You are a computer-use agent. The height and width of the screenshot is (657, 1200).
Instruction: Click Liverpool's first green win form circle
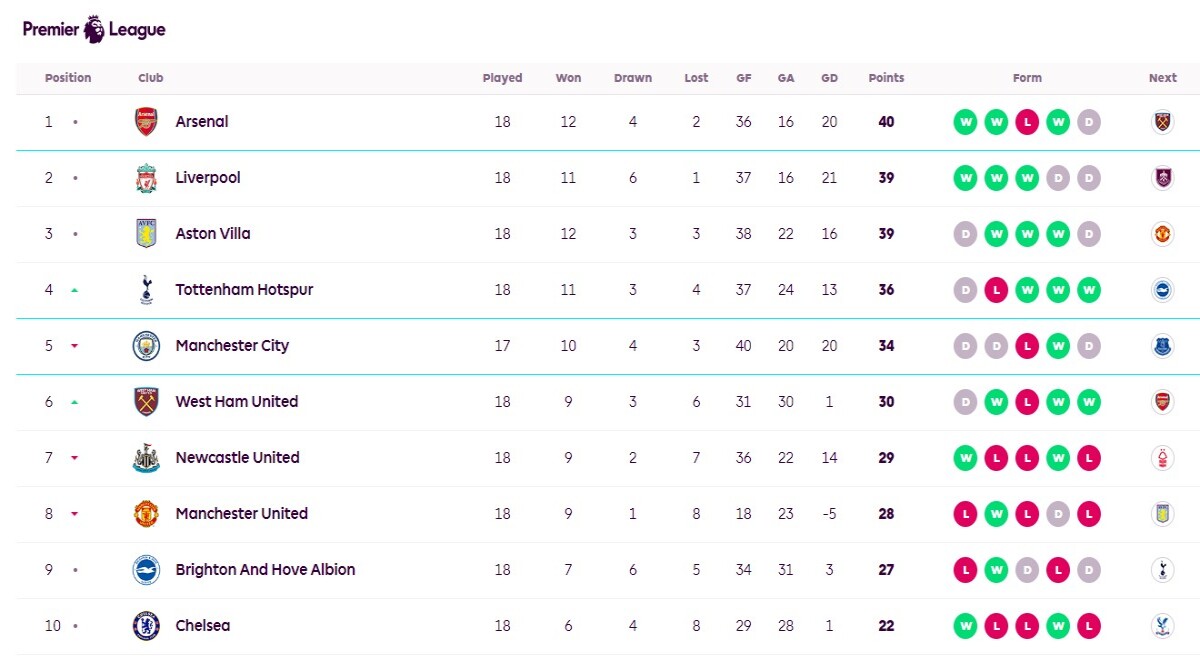(x=965, y=178)
